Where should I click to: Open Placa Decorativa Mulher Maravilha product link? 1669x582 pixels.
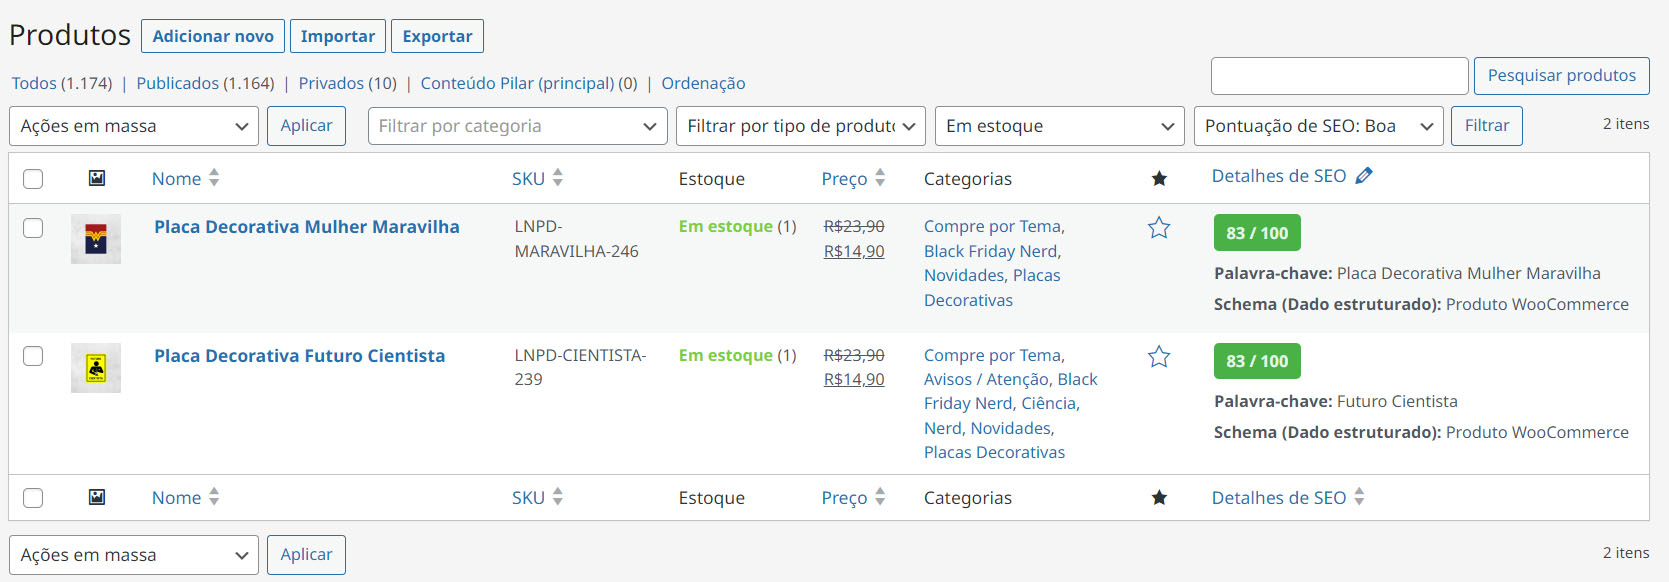[x=307, y=227]
